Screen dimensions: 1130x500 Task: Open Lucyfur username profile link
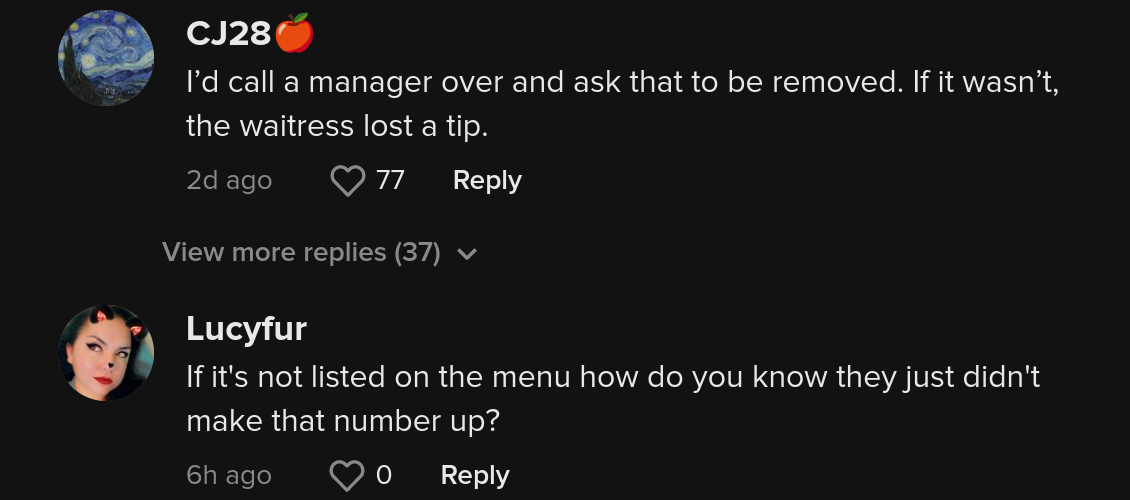coord(246,329)
